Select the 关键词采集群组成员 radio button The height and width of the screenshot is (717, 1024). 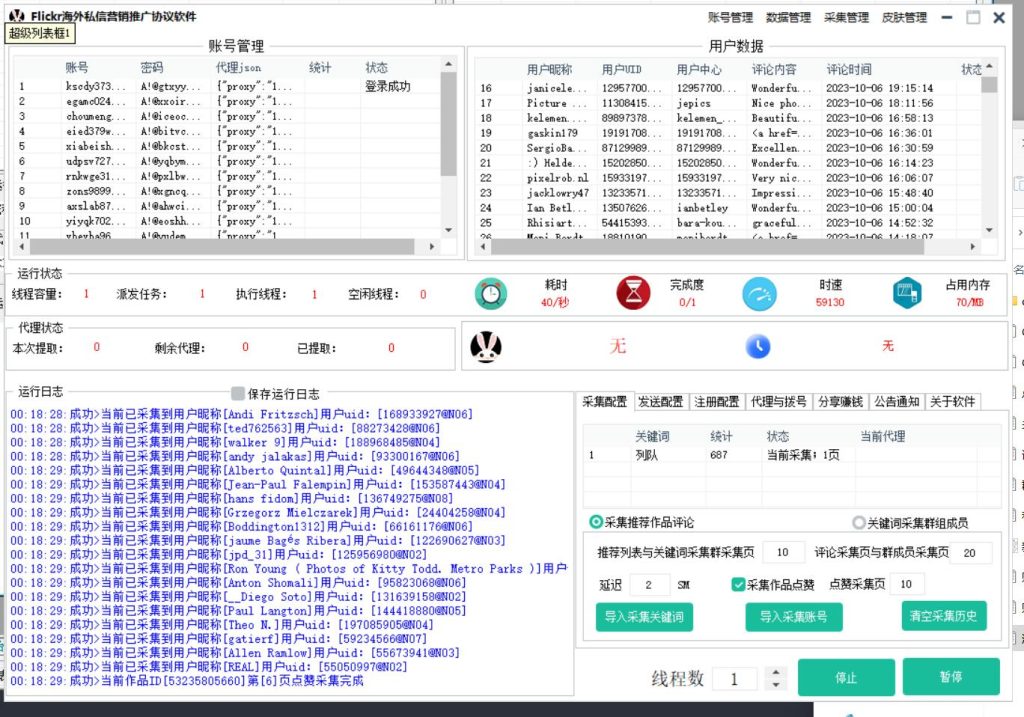click(858, 523)
